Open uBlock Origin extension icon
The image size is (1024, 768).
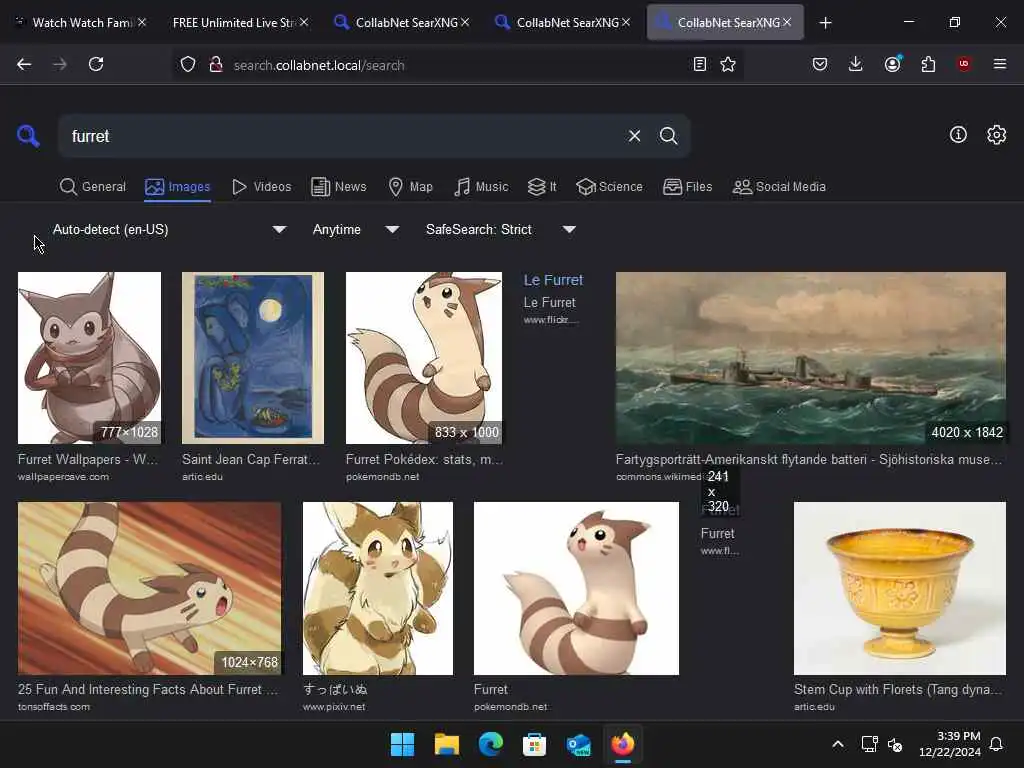[964, 64]
